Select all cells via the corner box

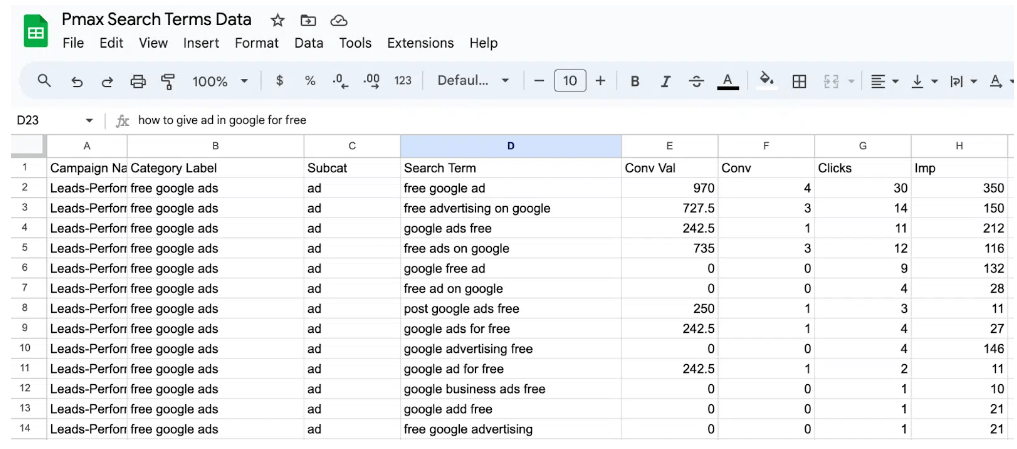28,146
